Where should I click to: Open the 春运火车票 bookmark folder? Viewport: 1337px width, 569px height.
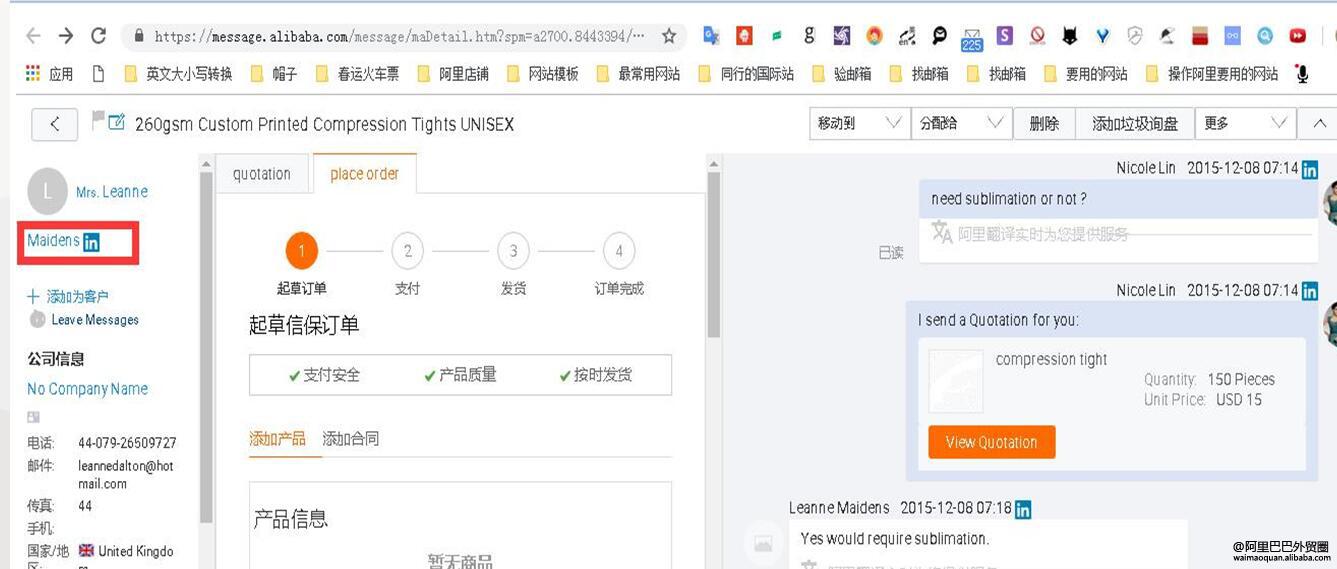[357, 73]
